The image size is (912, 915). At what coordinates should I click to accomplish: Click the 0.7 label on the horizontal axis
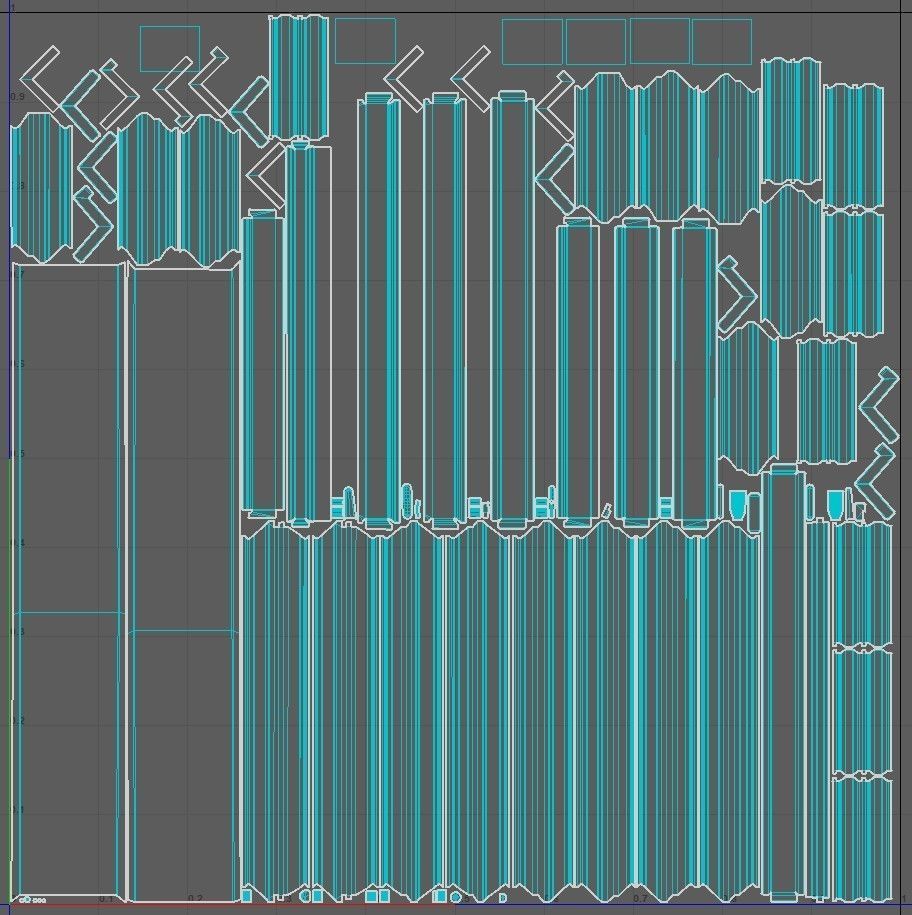click(x=640, y=898)
